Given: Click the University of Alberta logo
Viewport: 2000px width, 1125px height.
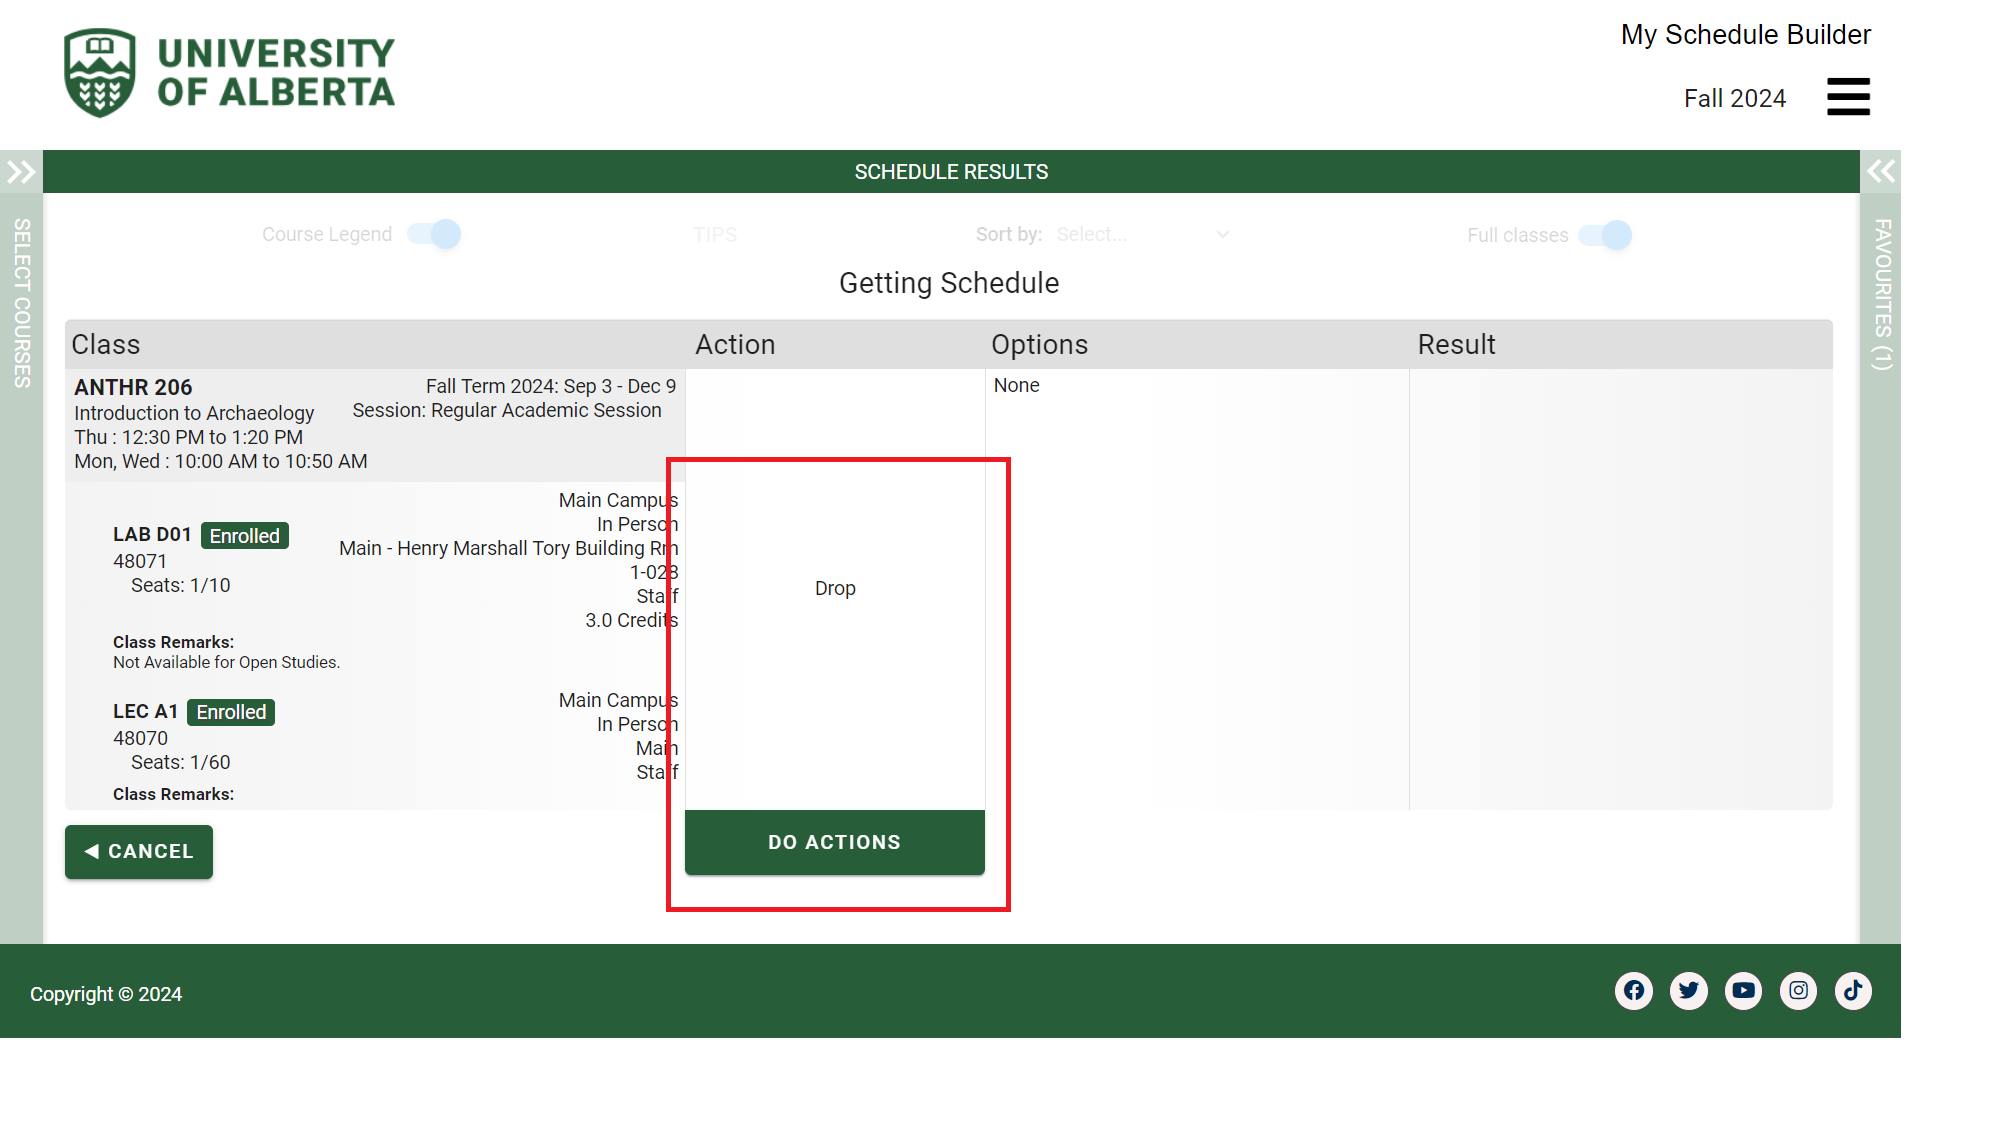Looking at the screenshot, I should click(230, 73).
